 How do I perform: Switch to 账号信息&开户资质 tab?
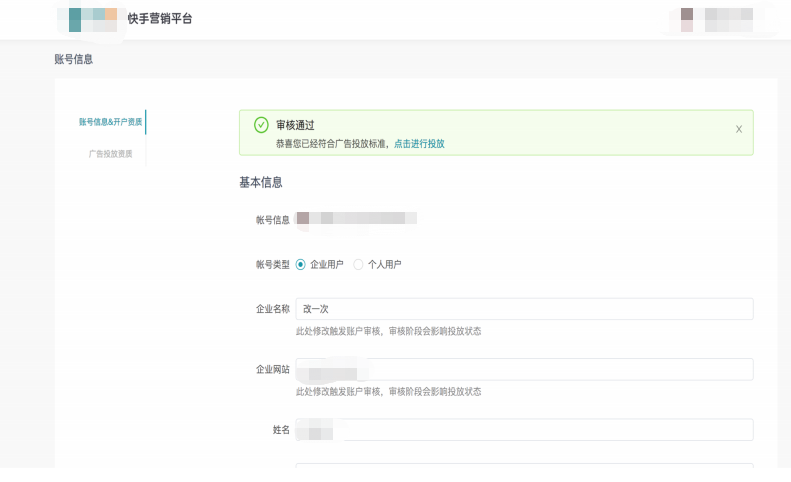pos(110,122)
